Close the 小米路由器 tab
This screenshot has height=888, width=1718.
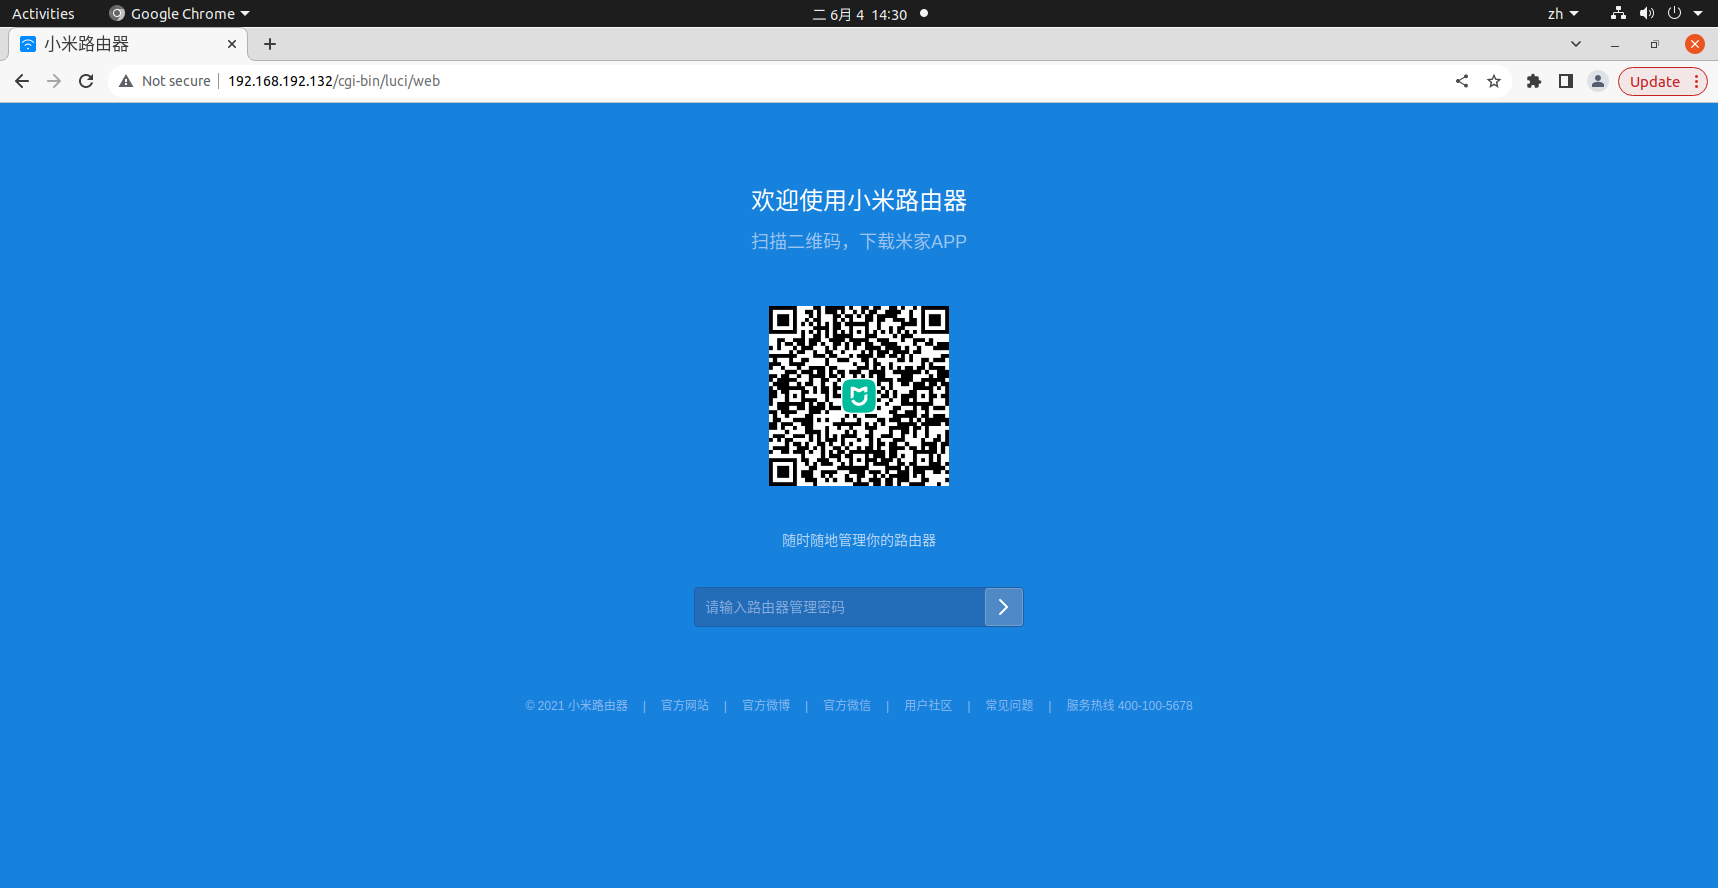(x=232, y=44)
